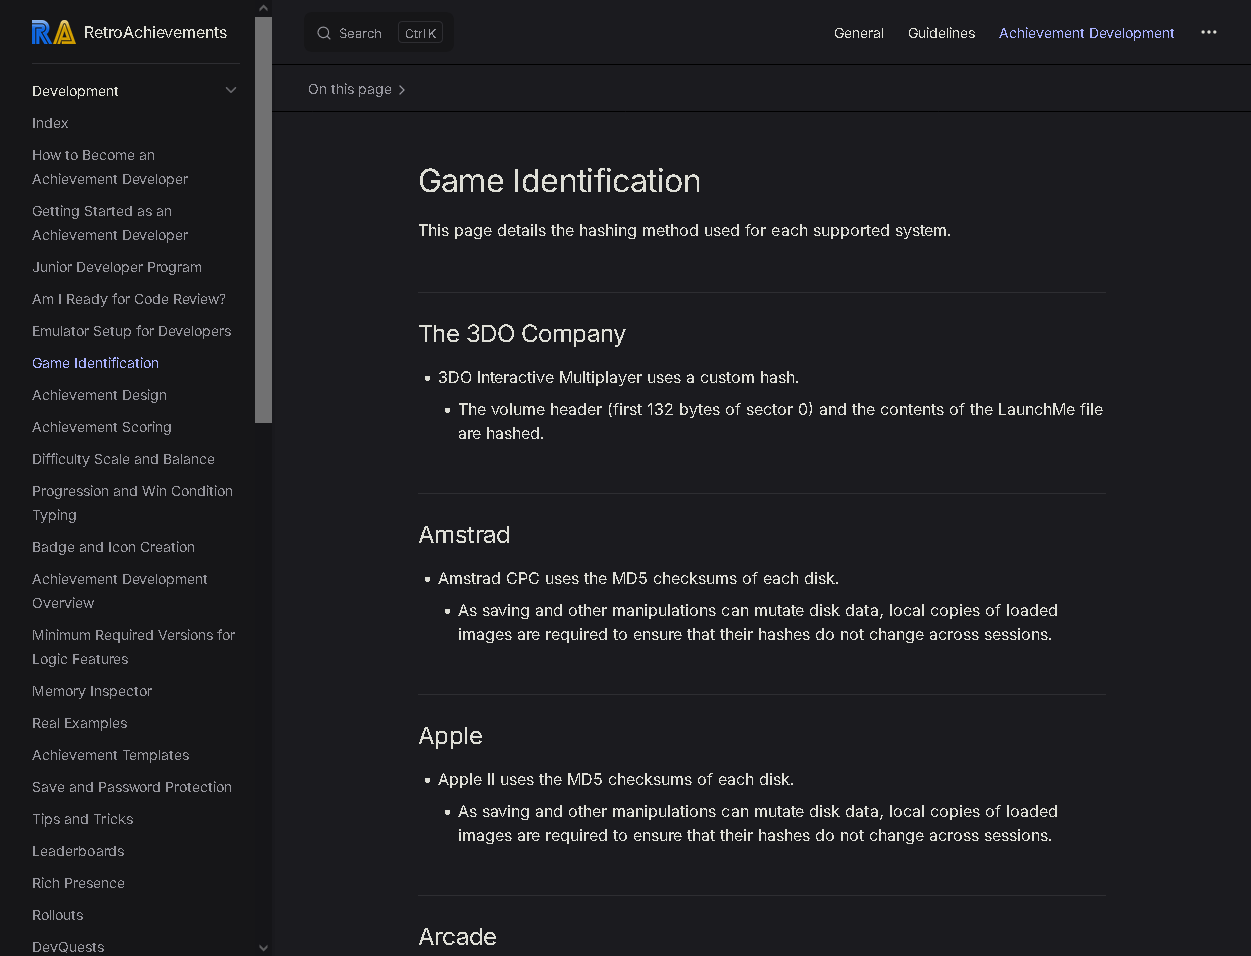
Task: Open the Leaderboards sidebar link
Action: (x=78, y=851)
